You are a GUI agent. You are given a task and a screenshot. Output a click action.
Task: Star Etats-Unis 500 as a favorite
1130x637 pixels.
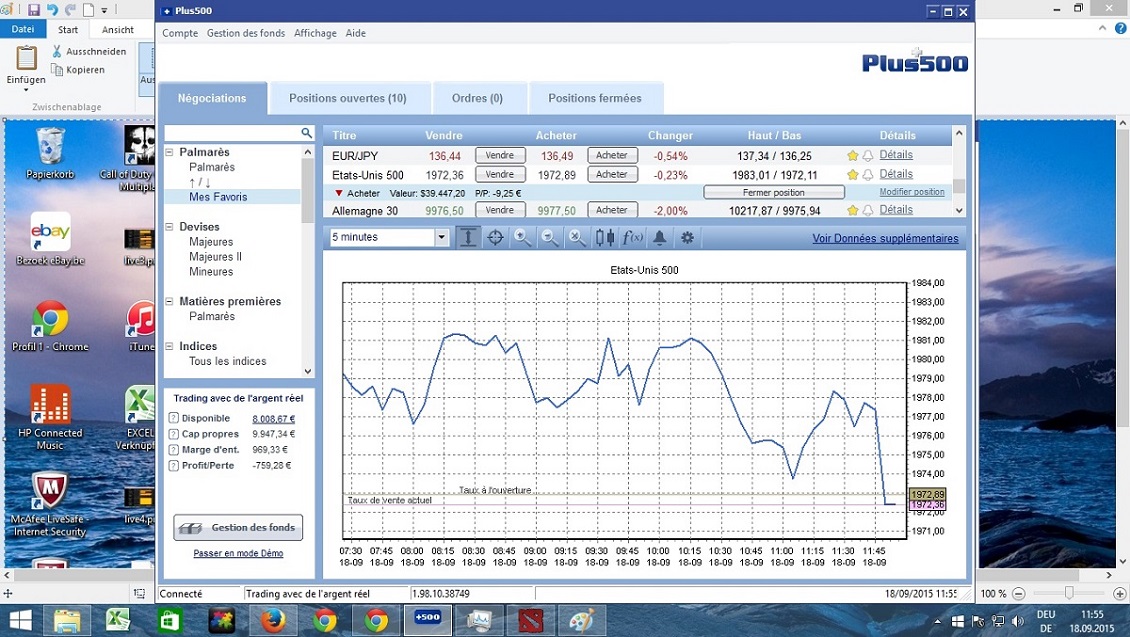[x=853, y=174]
